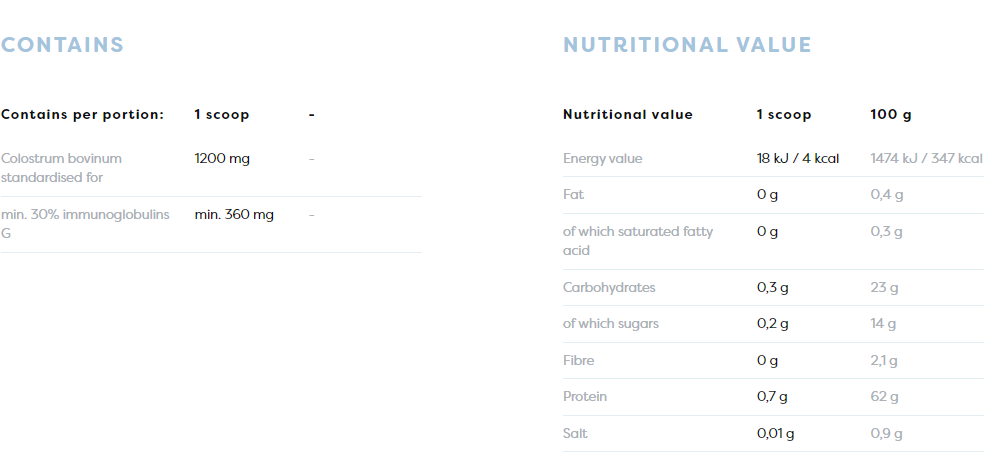This screenshot has height=476, width=1002.
Task: Click the CONTAINS section heading
Action: coord(62,45)
